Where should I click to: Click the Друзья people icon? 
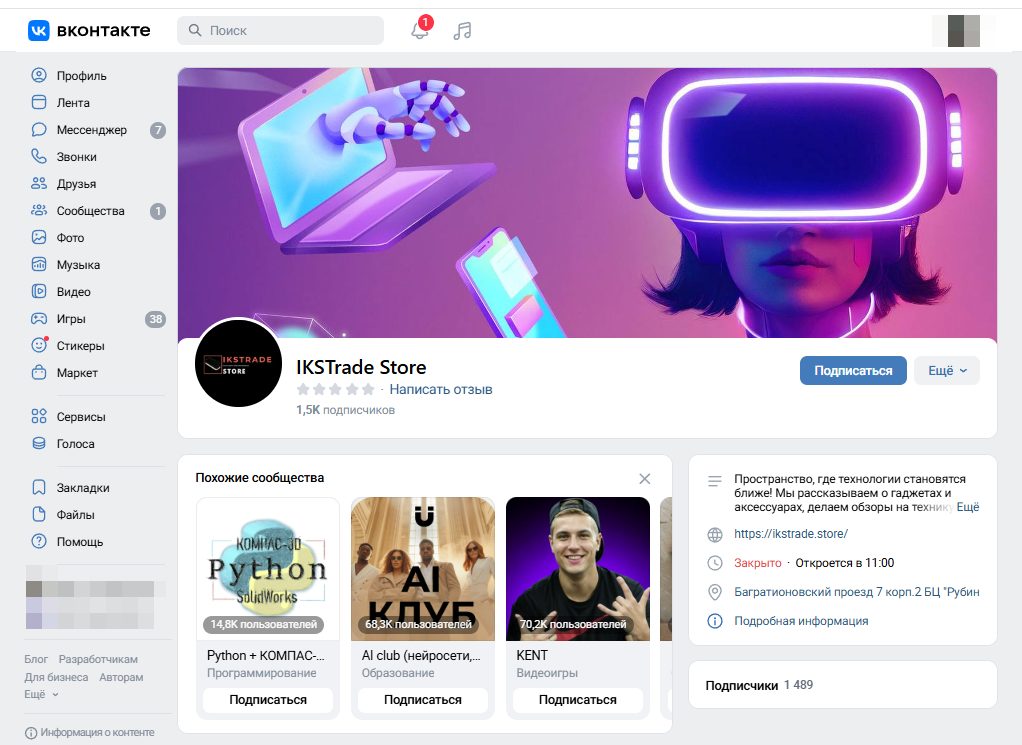click(39, 184)
